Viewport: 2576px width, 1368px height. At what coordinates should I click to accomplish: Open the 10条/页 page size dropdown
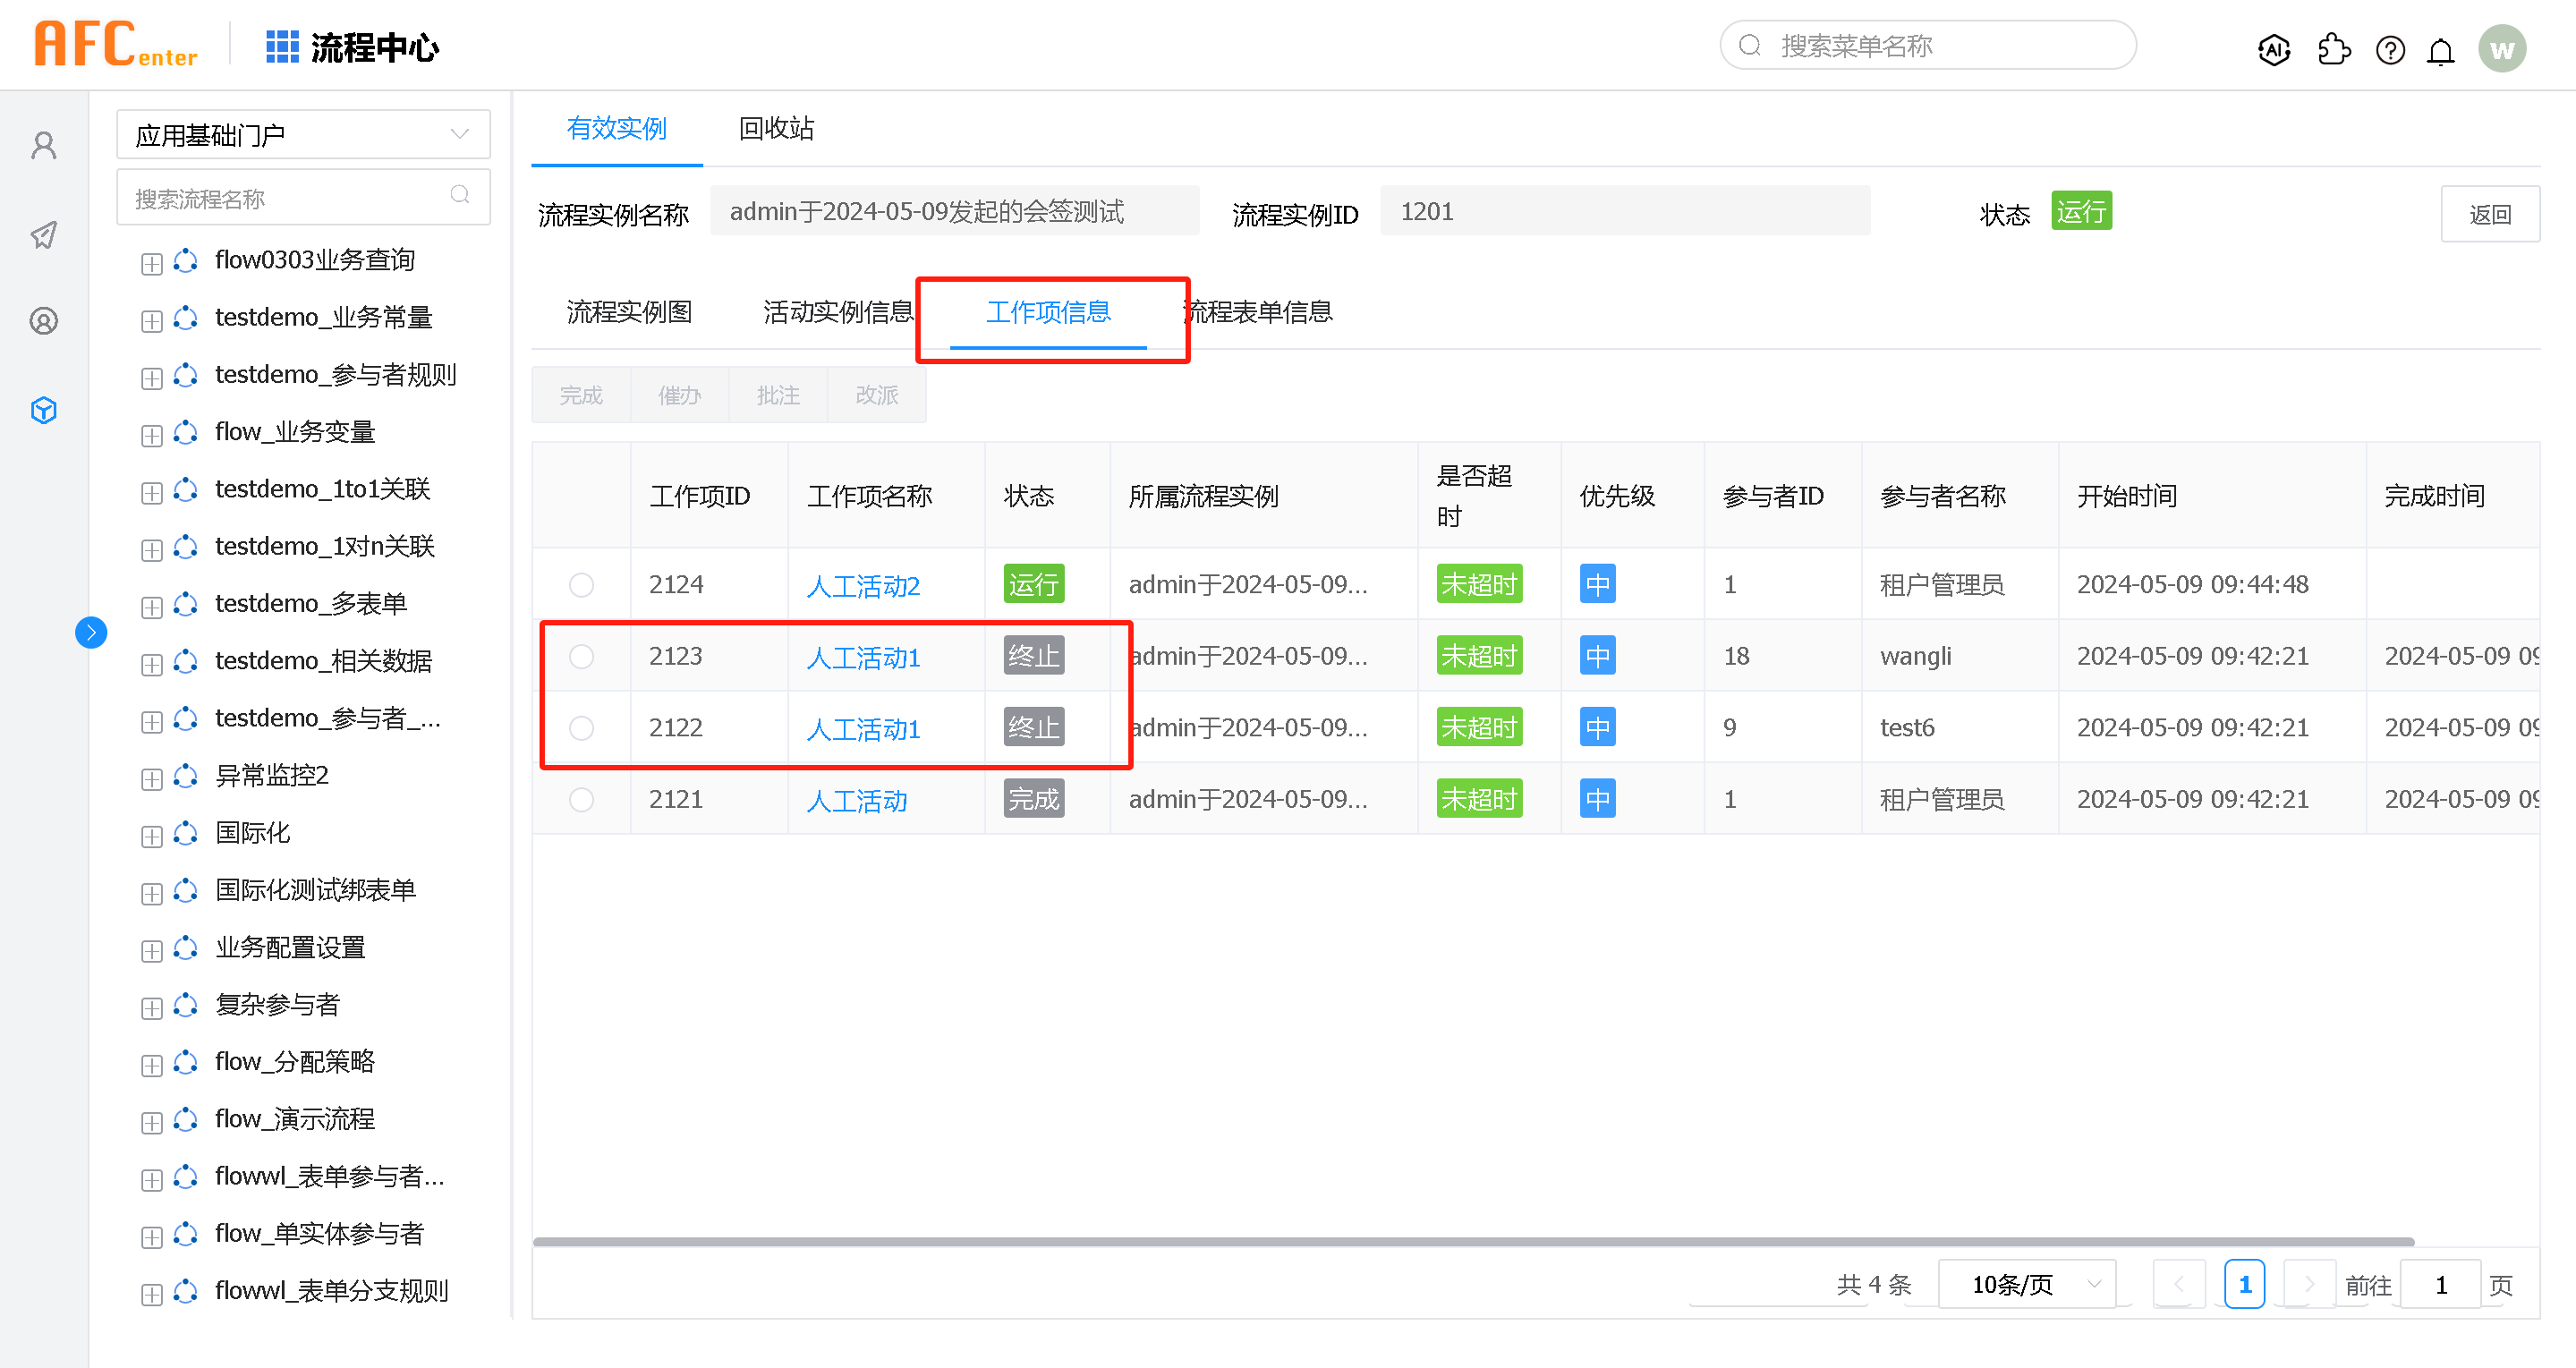click(x=2026, y=1284)
